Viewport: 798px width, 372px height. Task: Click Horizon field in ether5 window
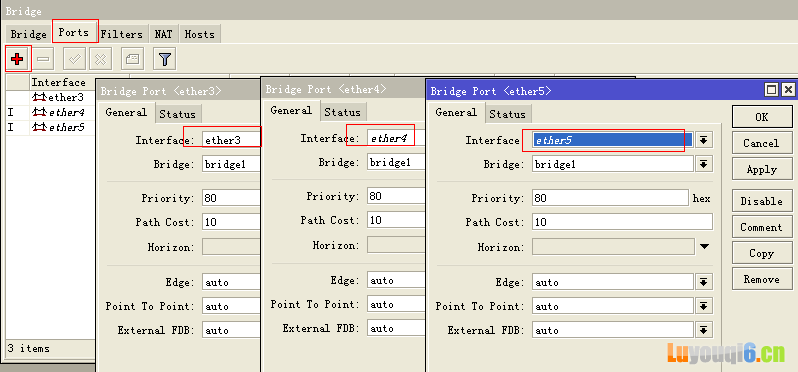613,247
